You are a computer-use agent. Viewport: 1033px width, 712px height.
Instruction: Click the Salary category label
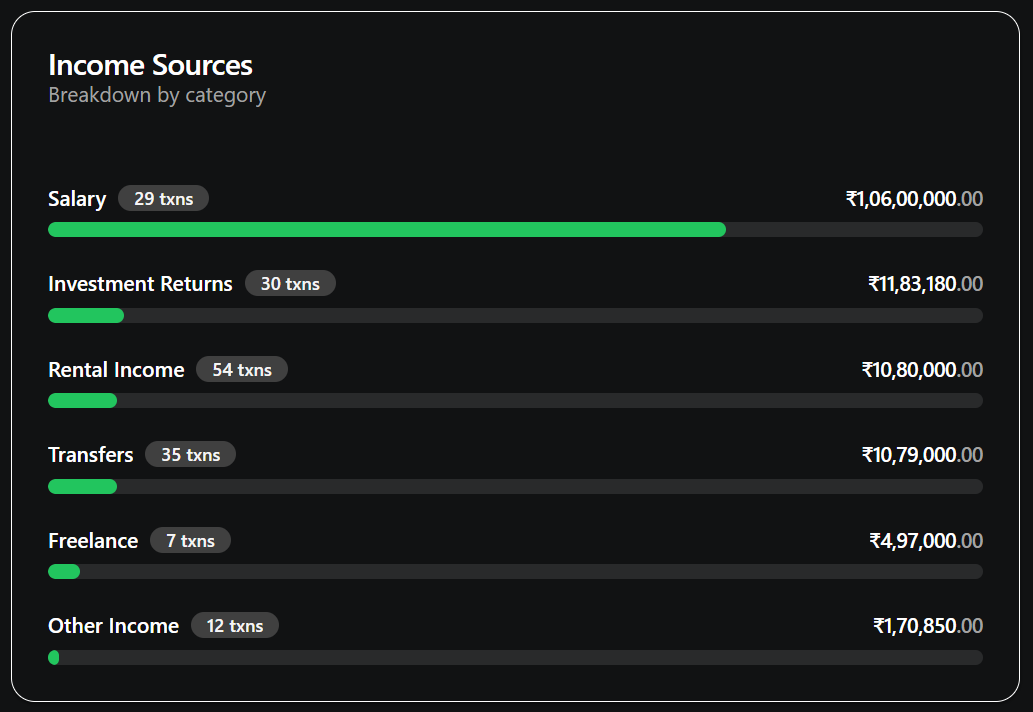[x=77, y=199]
